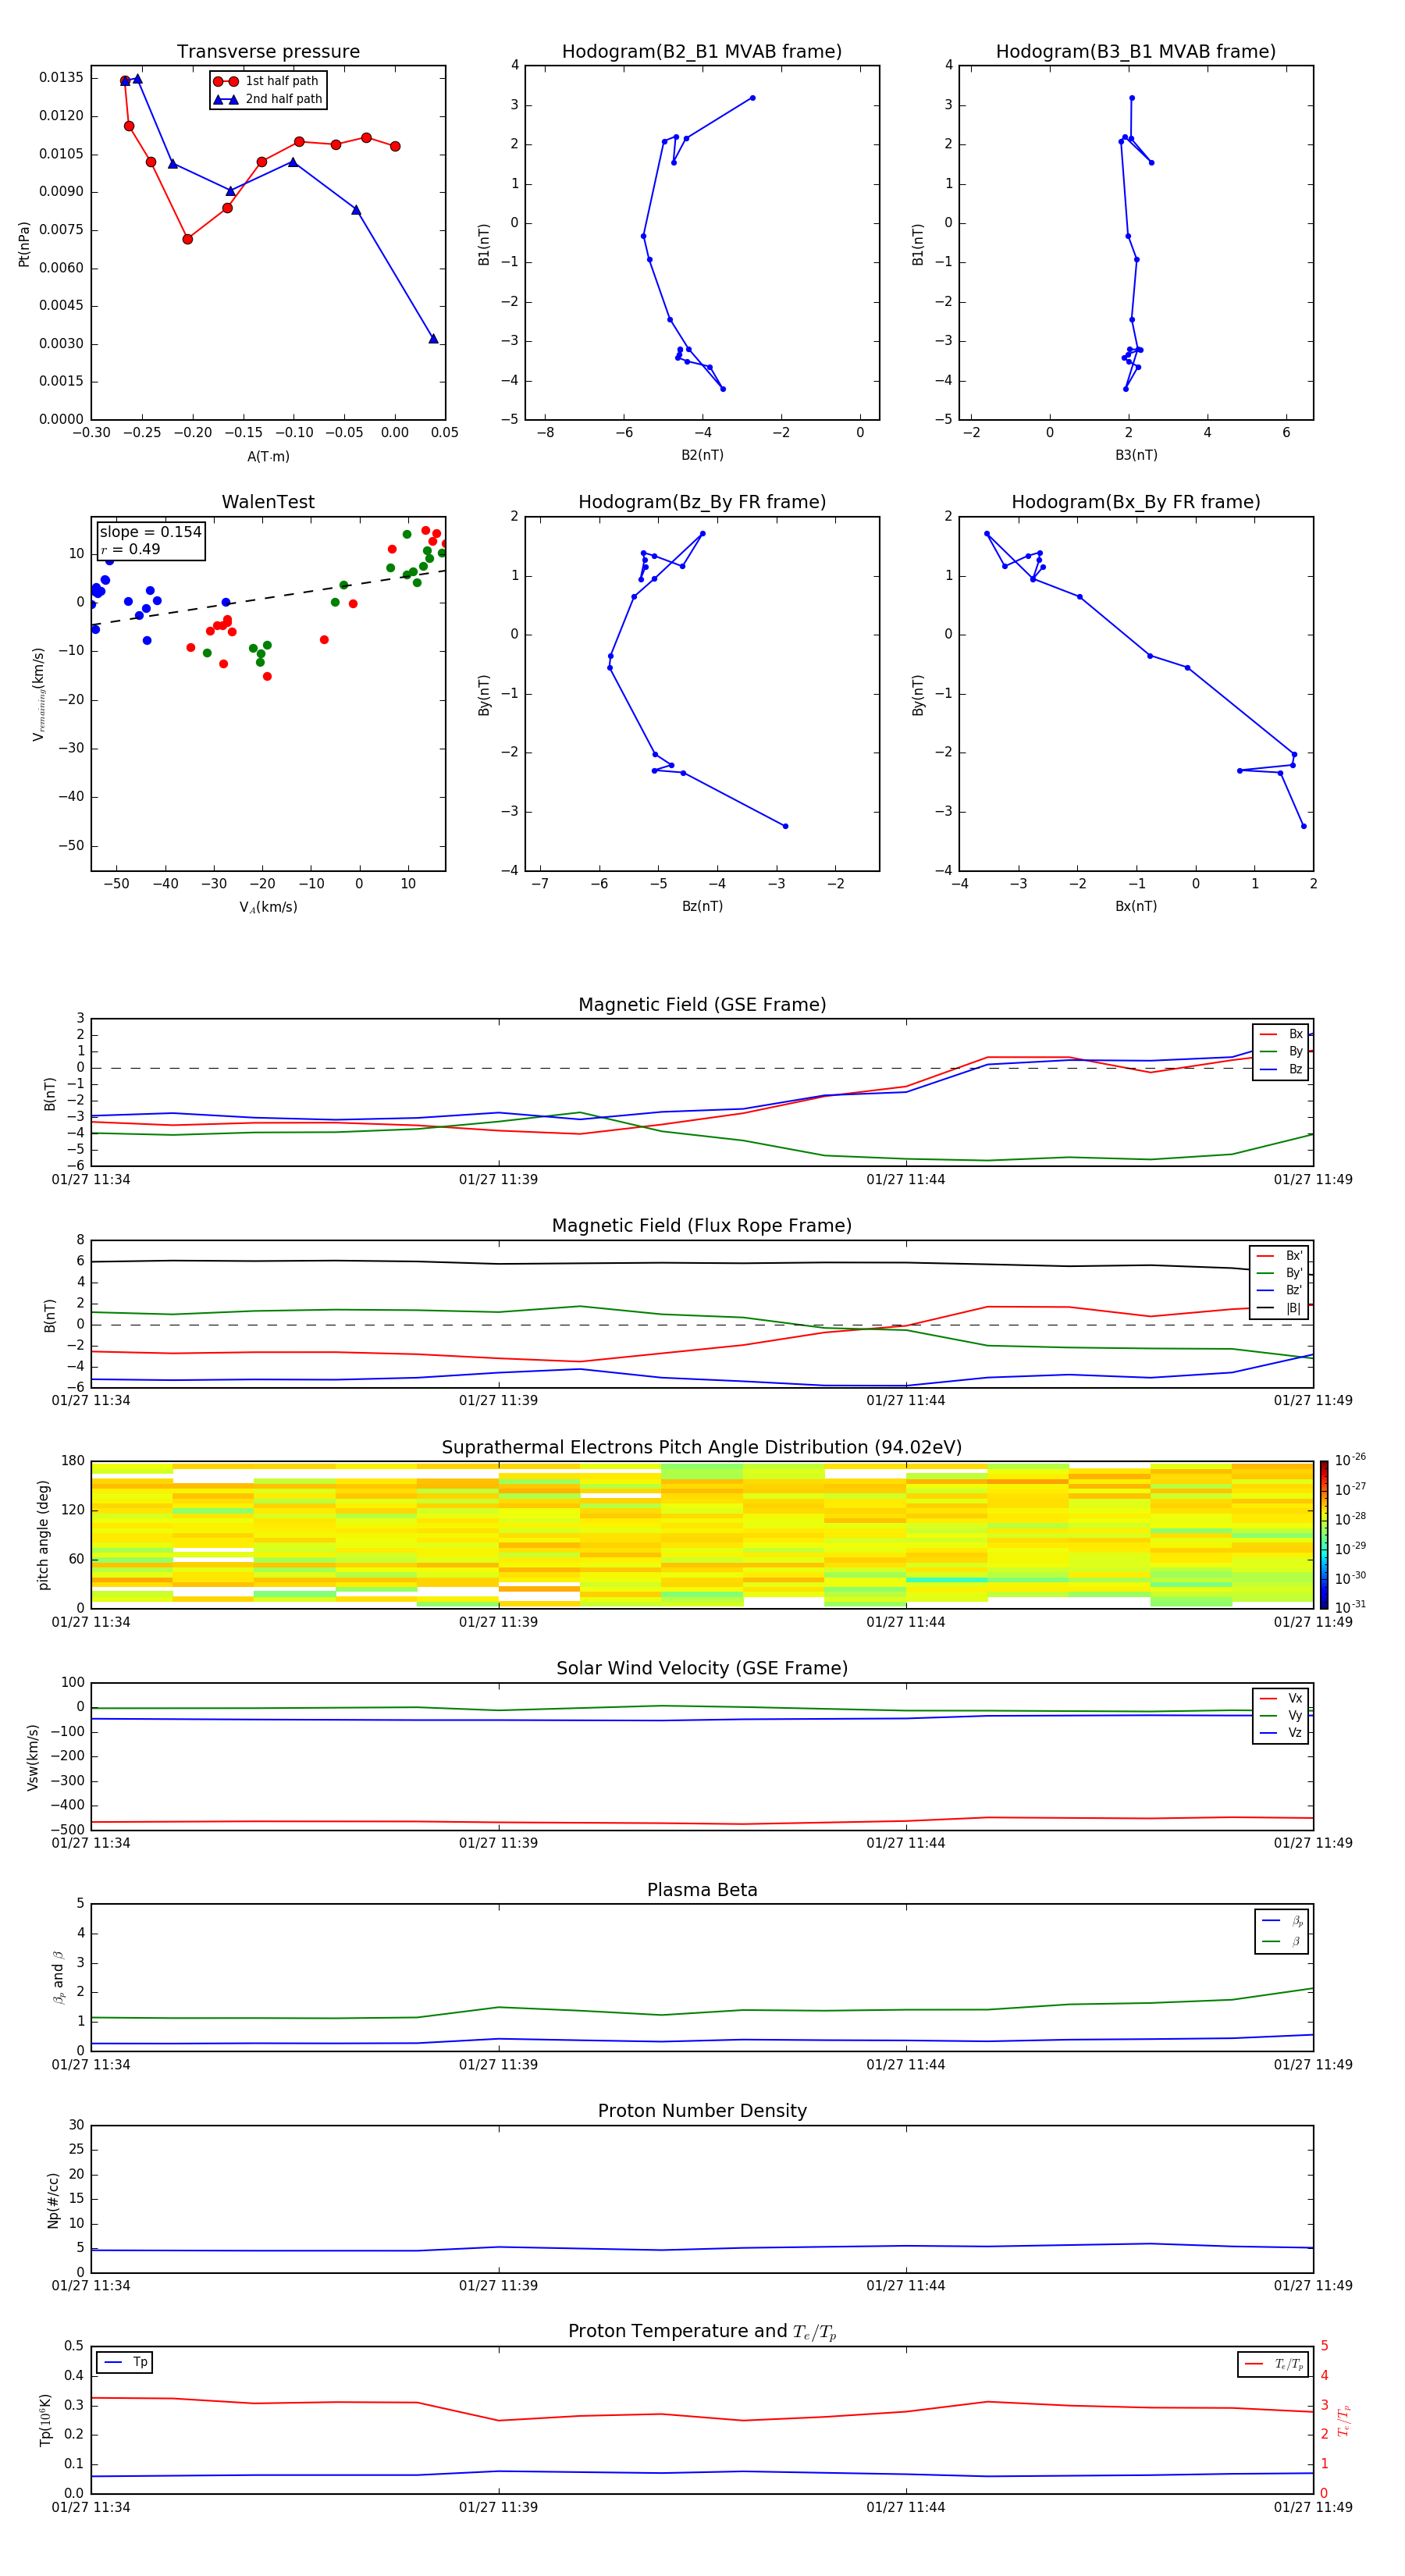Screen dimensions: 1405x2576
Task: Select "By" in the GSE magnetic field legend
Action: coord(1281,1051)
